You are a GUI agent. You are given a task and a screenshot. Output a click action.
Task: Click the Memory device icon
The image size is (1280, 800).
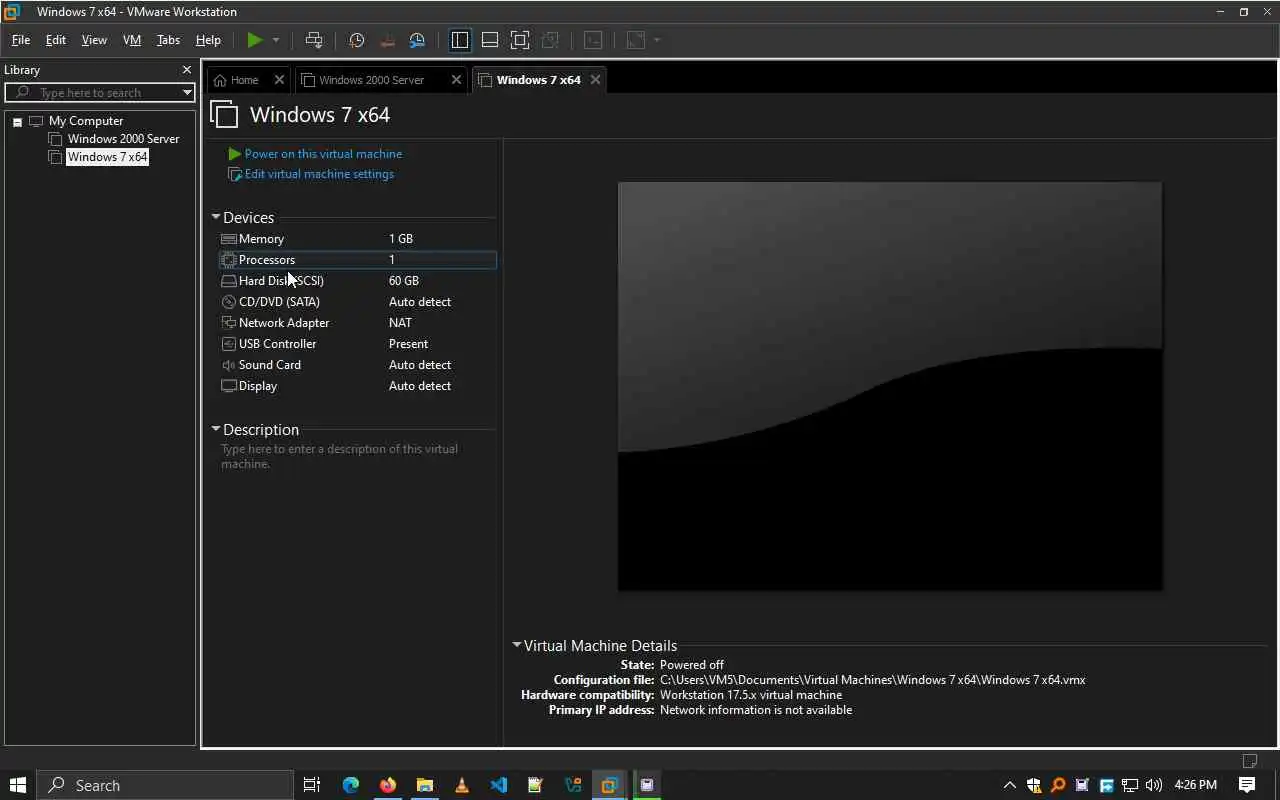point(229,239)
